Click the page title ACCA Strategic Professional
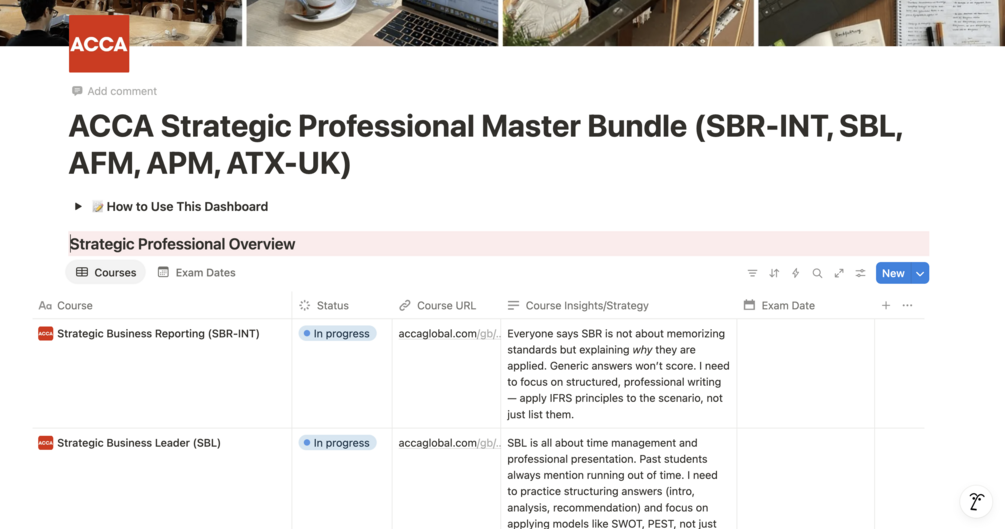 click(x=485, y=145)
